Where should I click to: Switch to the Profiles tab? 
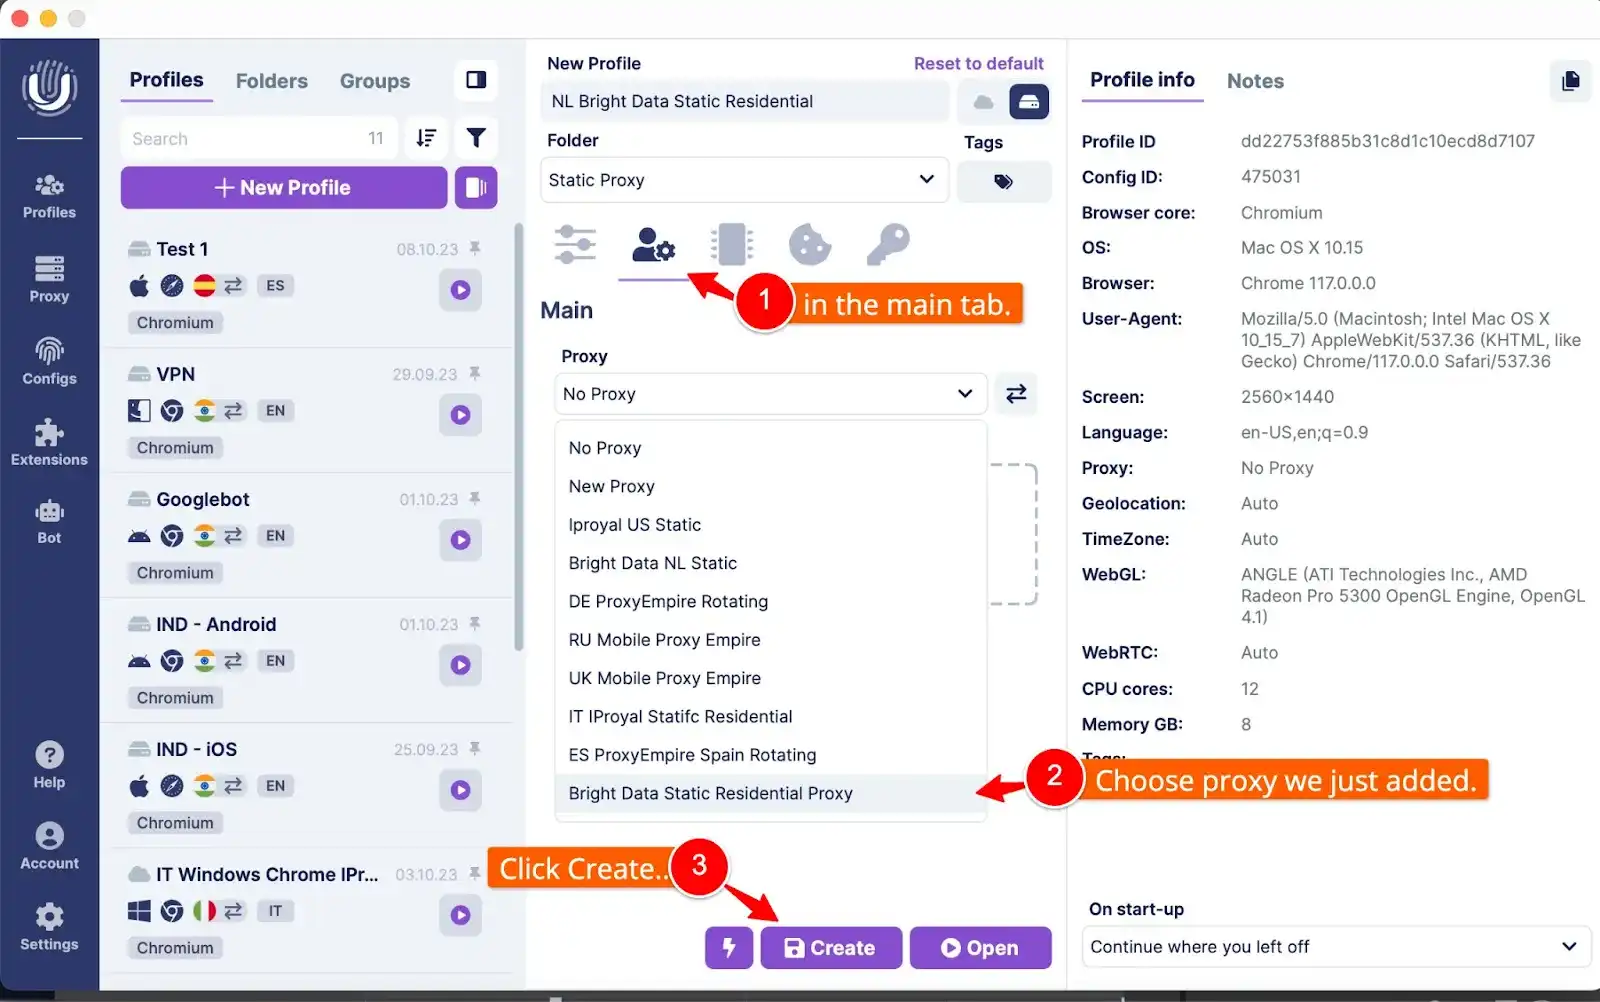click(166, 80)
